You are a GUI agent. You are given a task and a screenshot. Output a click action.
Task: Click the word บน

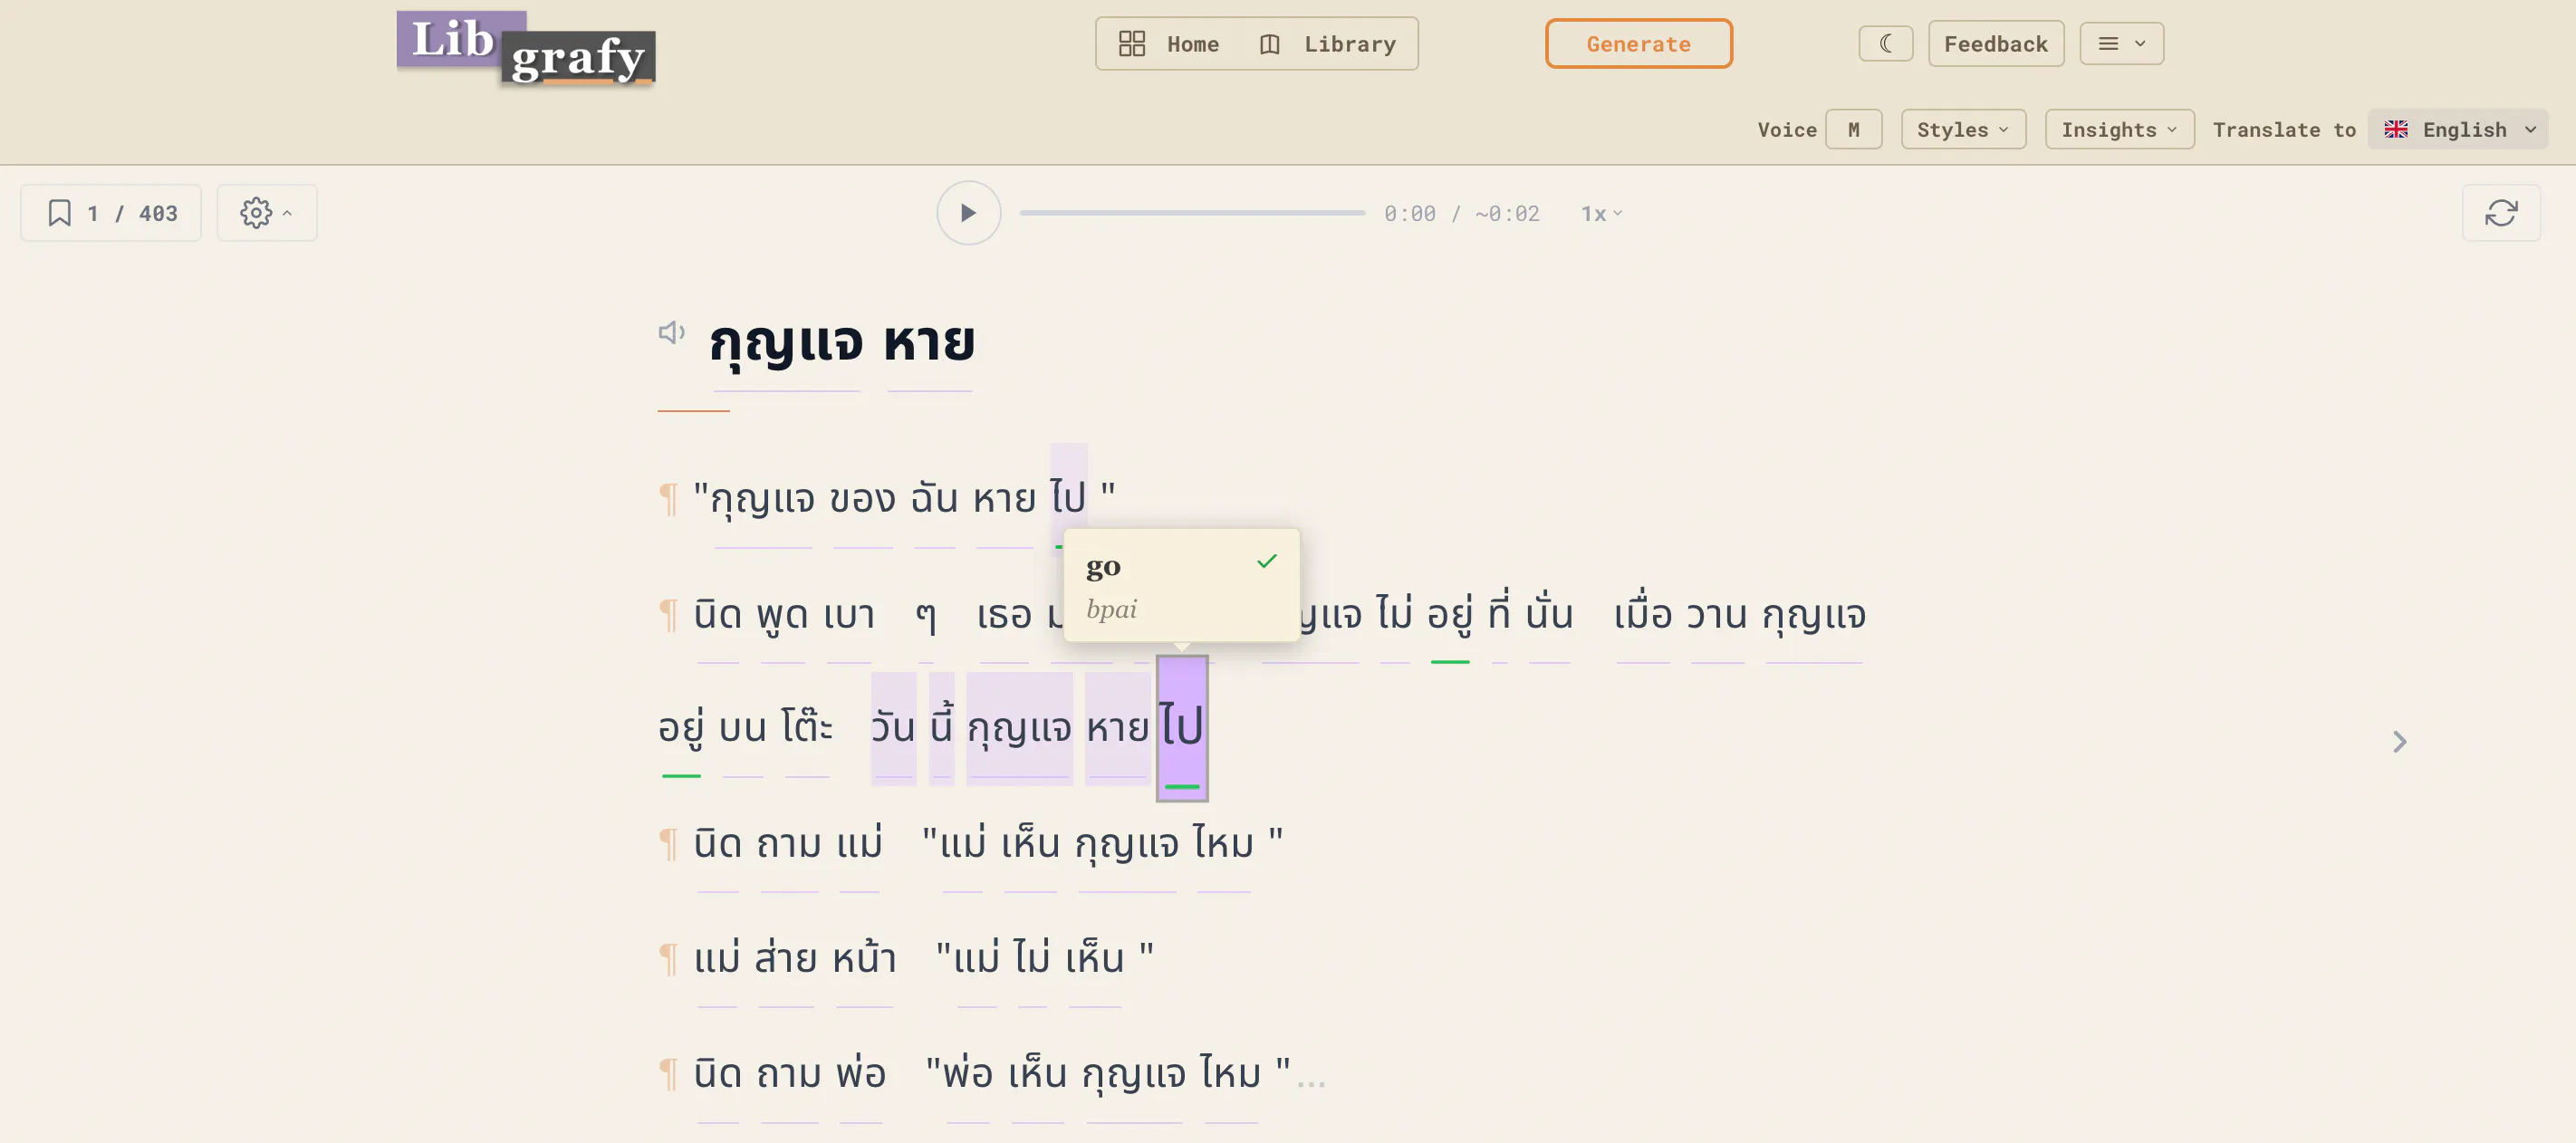742,728
